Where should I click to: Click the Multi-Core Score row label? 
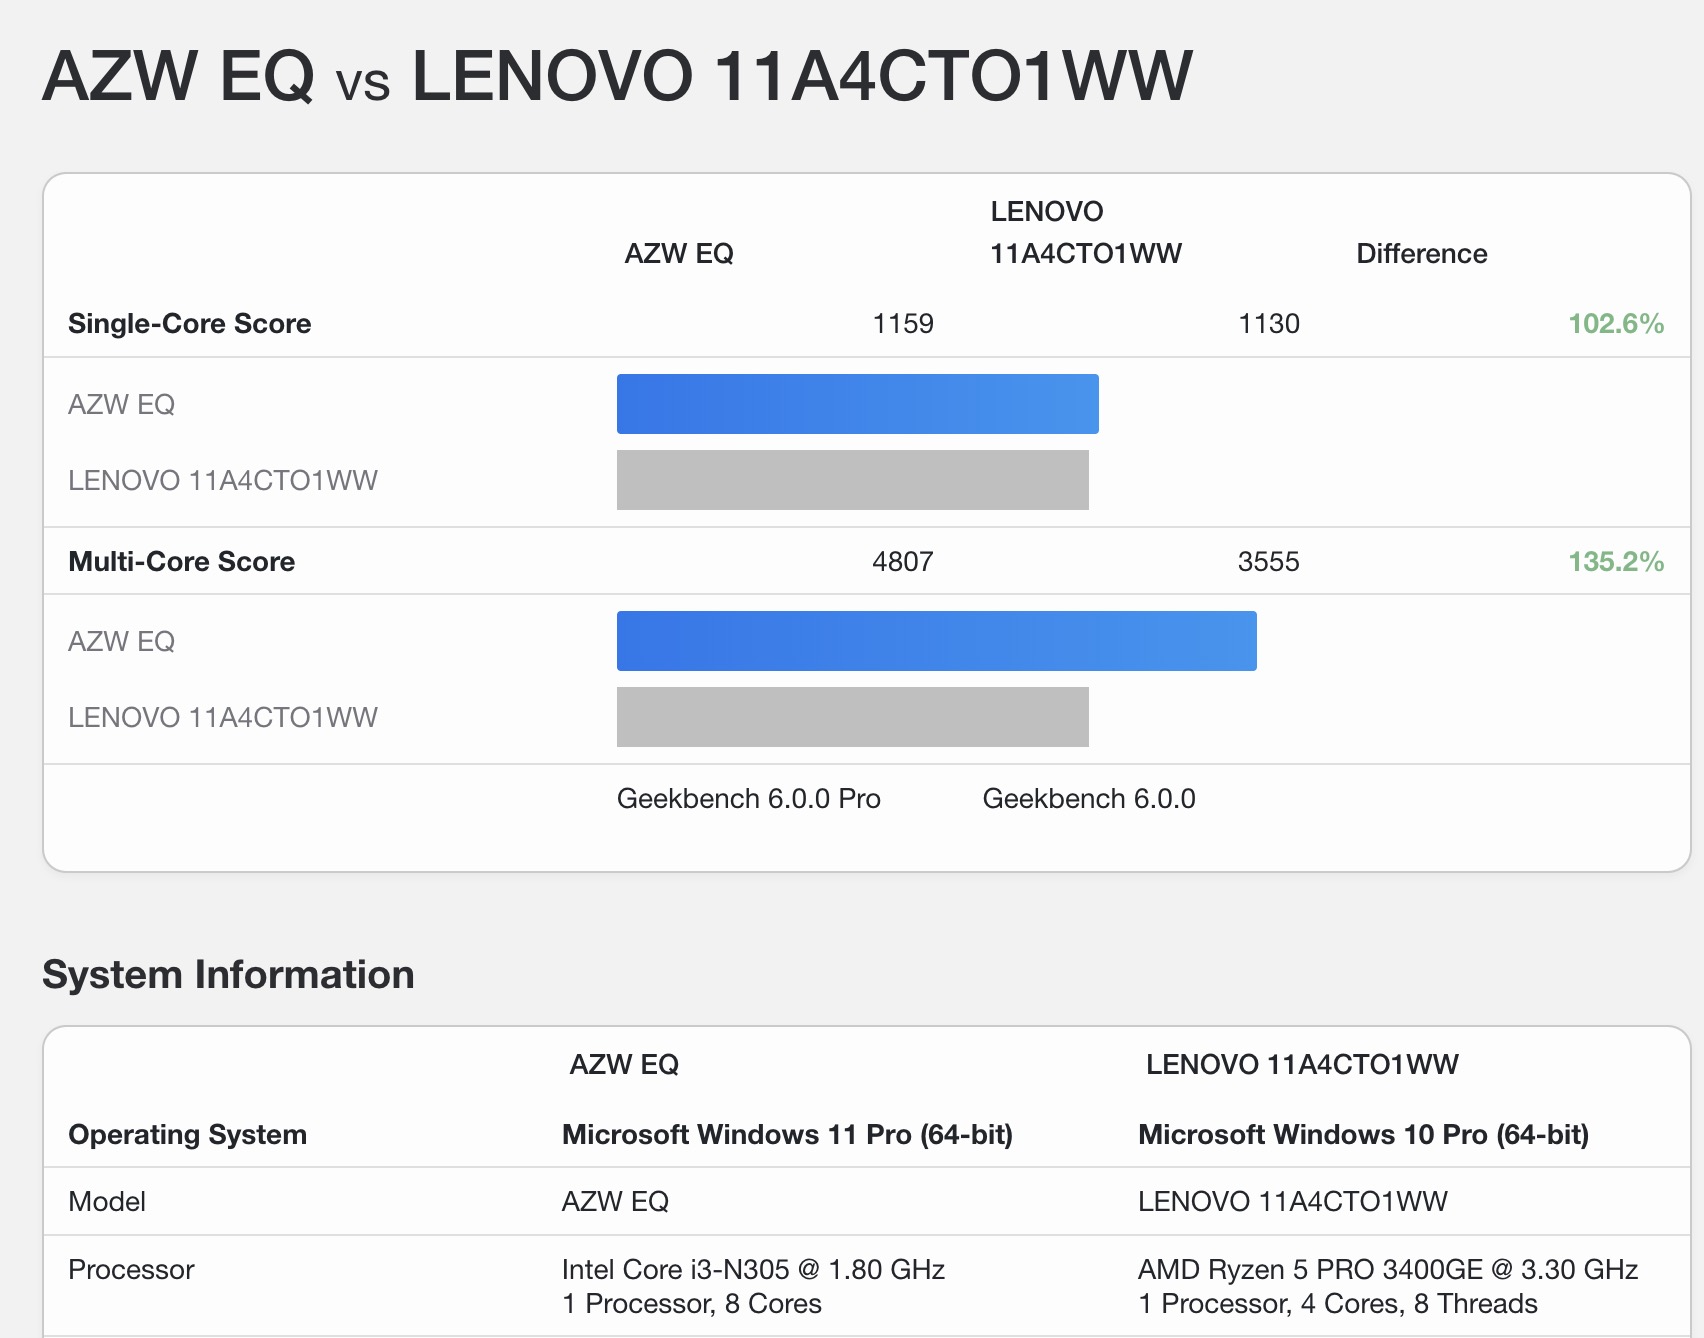coord(181,562)
